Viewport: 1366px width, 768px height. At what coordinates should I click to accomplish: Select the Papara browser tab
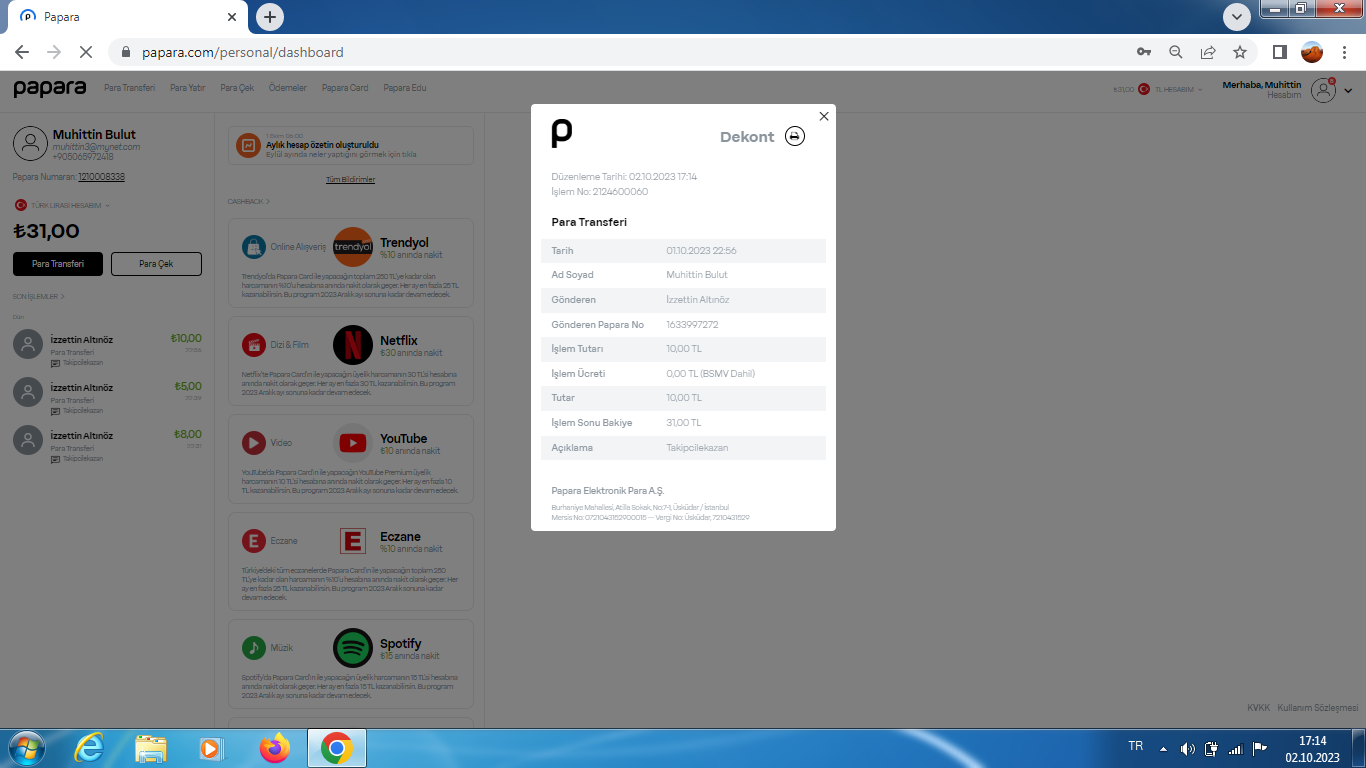tap(128, 17)
